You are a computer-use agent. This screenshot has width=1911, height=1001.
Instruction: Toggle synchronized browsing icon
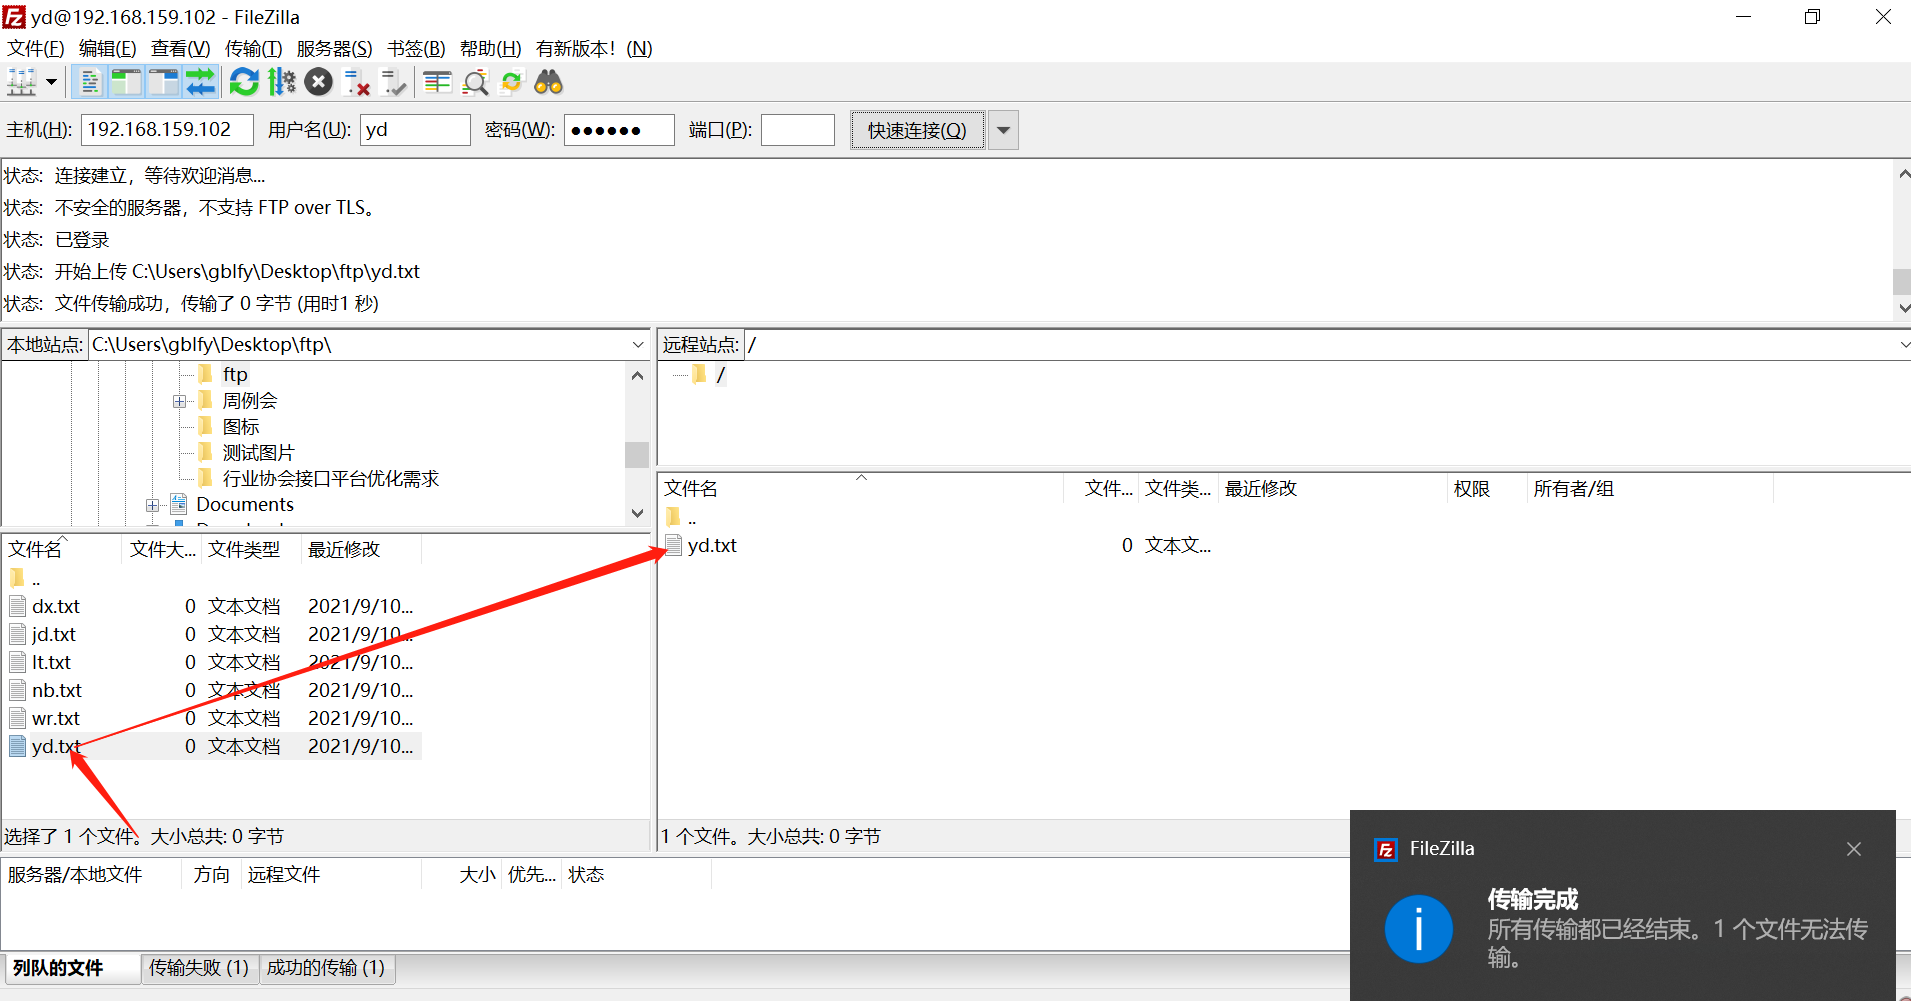click(512, 82)
